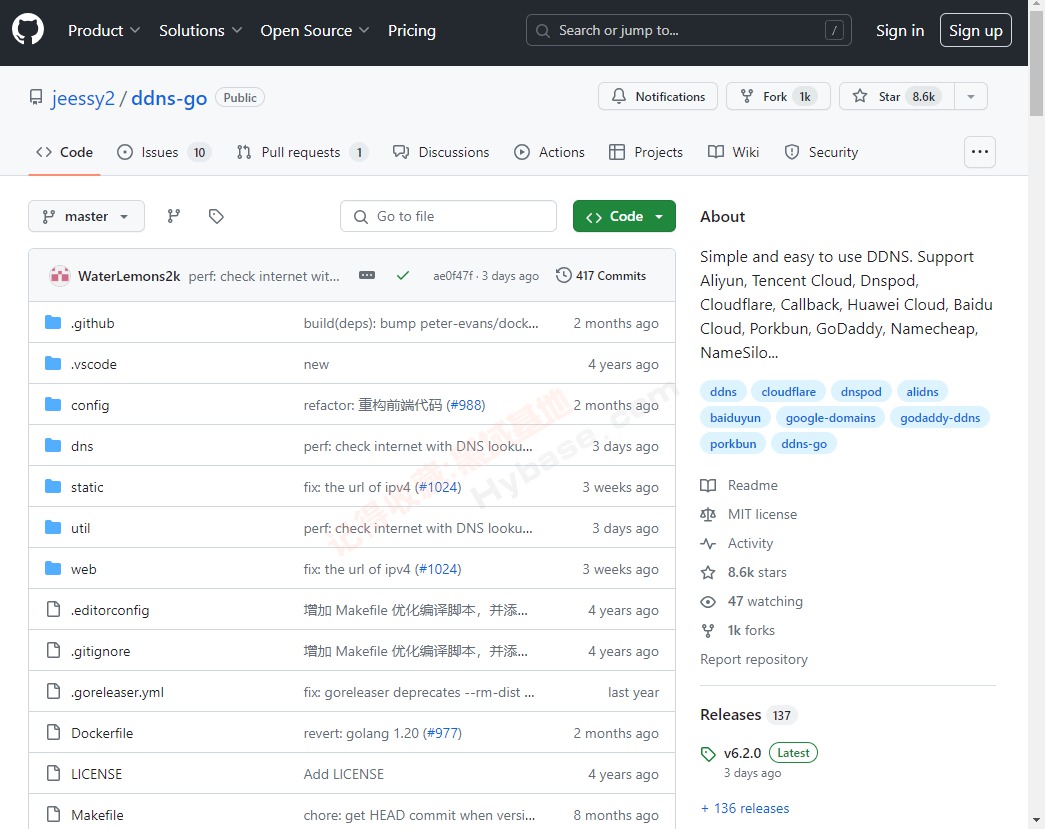
Task: Switch to the Projects tab
Action: point(646,152)
